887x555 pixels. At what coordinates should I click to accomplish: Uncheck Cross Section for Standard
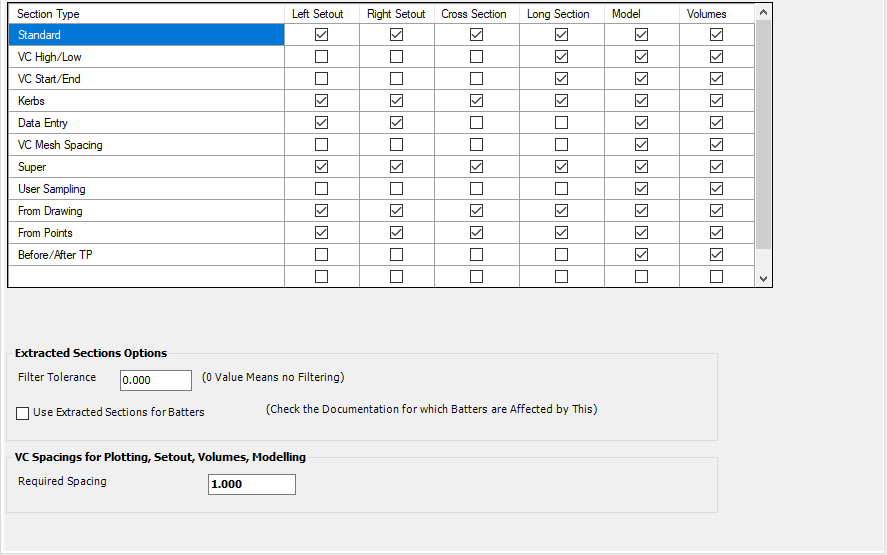click(x=476, y=35)
